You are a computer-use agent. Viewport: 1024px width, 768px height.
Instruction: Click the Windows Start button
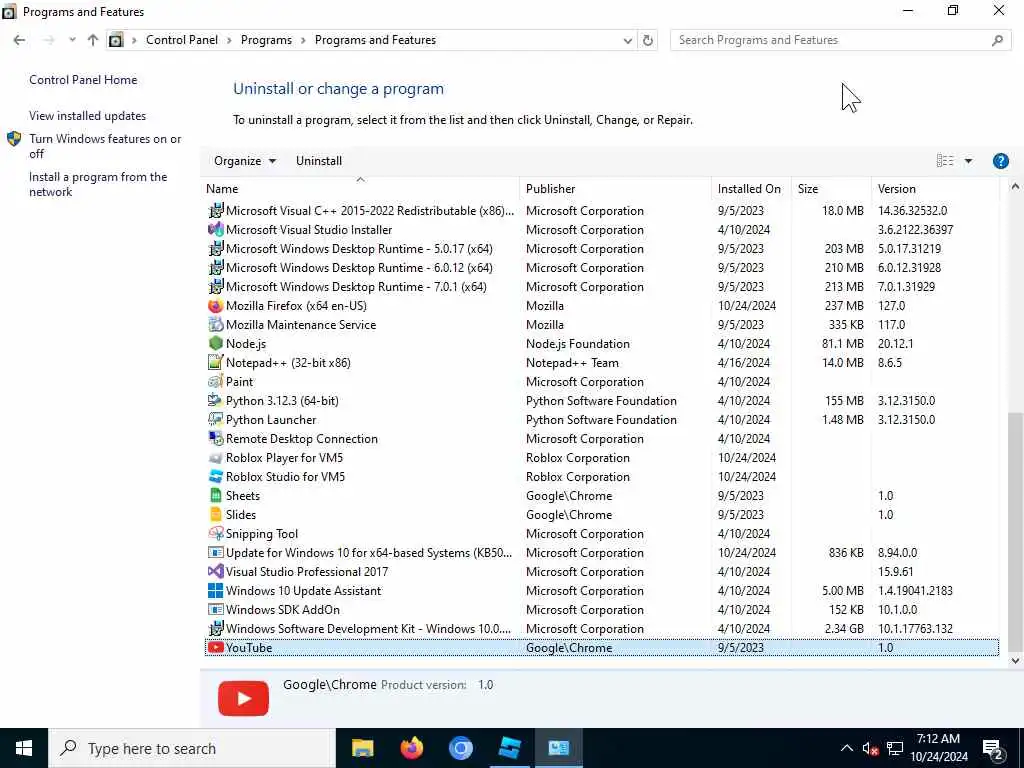[x=24, y=748]
